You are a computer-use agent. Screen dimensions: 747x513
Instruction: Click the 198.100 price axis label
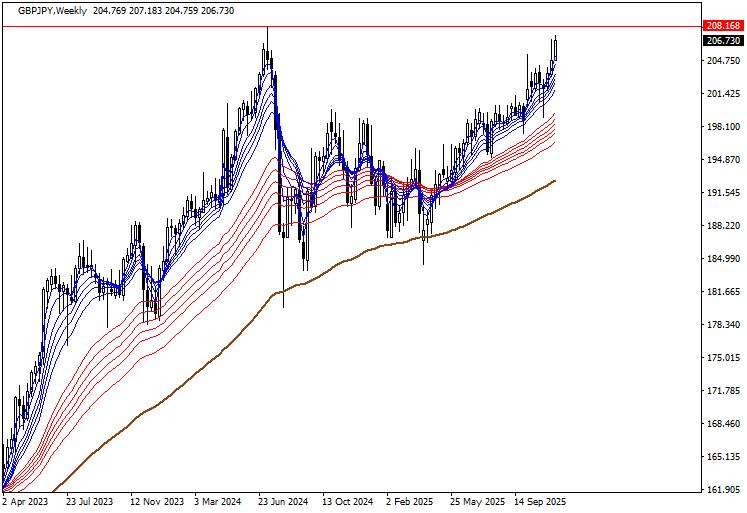(x=722, y=127)
